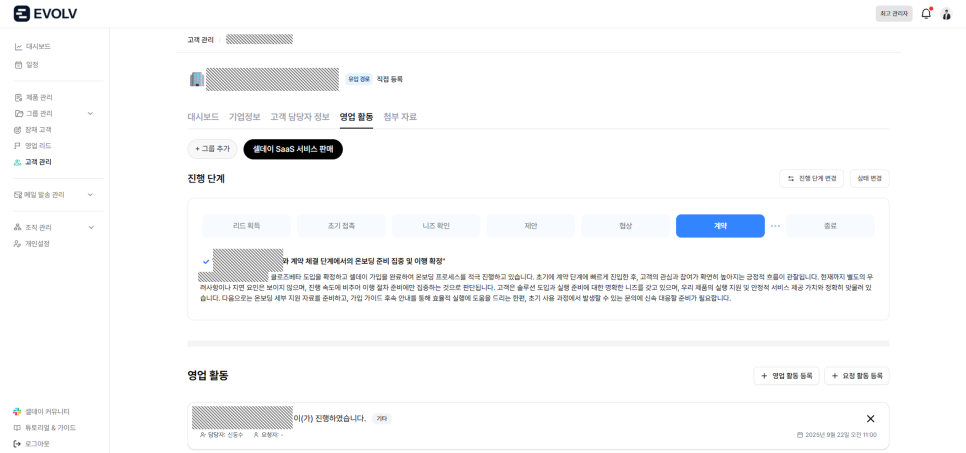Switch to the 기업정보 tab
The height and width of the screenshot is (453, 966).
click(x=245, y=116)
